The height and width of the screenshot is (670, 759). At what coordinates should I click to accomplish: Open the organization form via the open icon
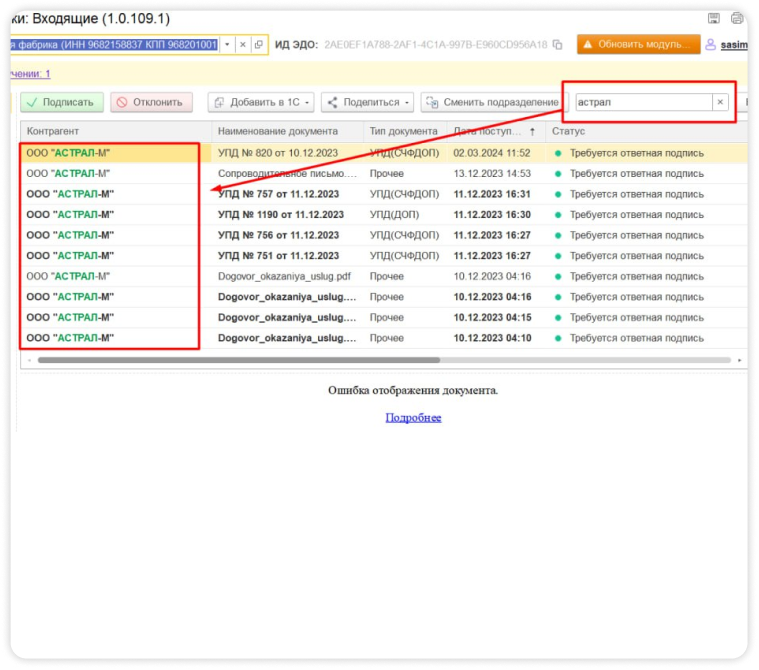[258, 45]
